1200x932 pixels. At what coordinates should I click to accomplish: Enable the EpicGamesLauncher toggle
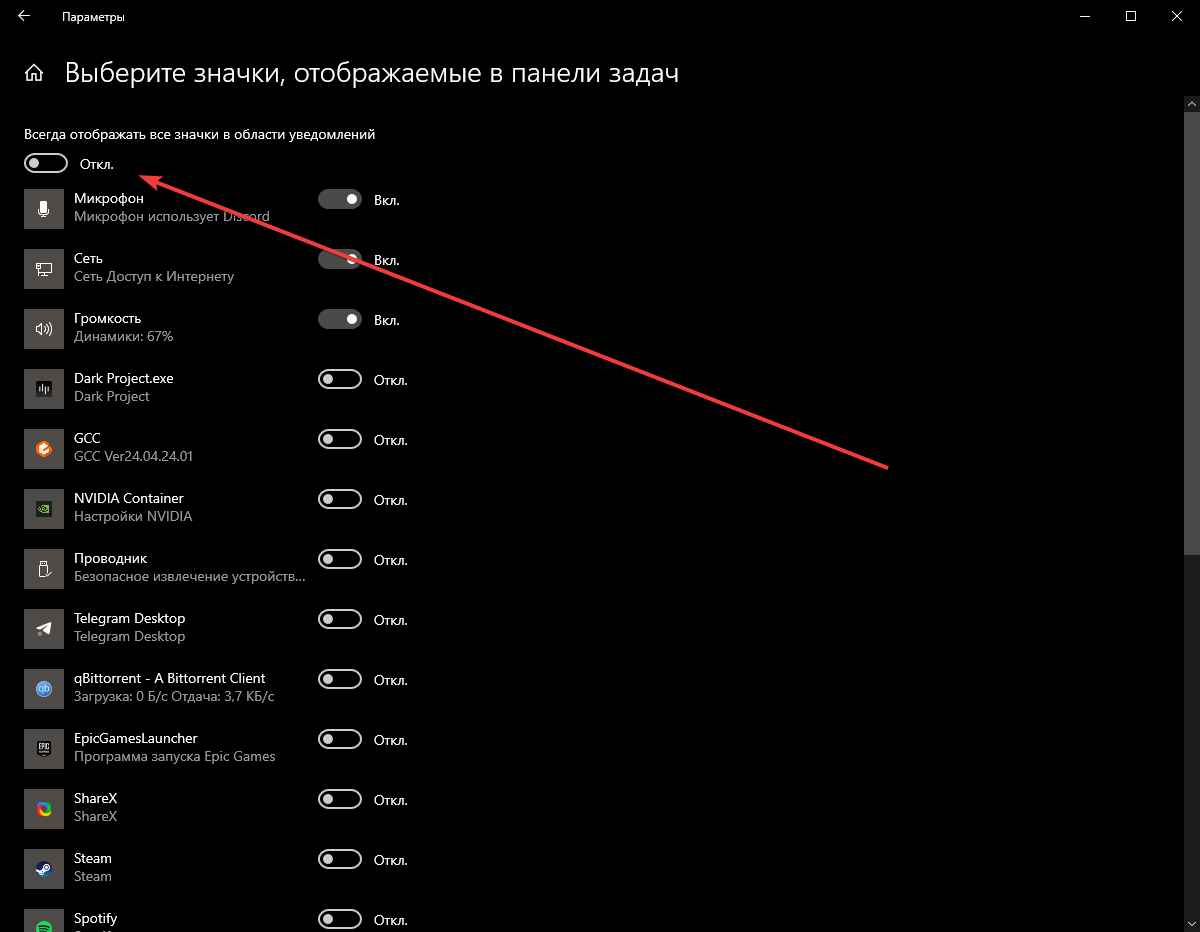click(x=340, y=740)
